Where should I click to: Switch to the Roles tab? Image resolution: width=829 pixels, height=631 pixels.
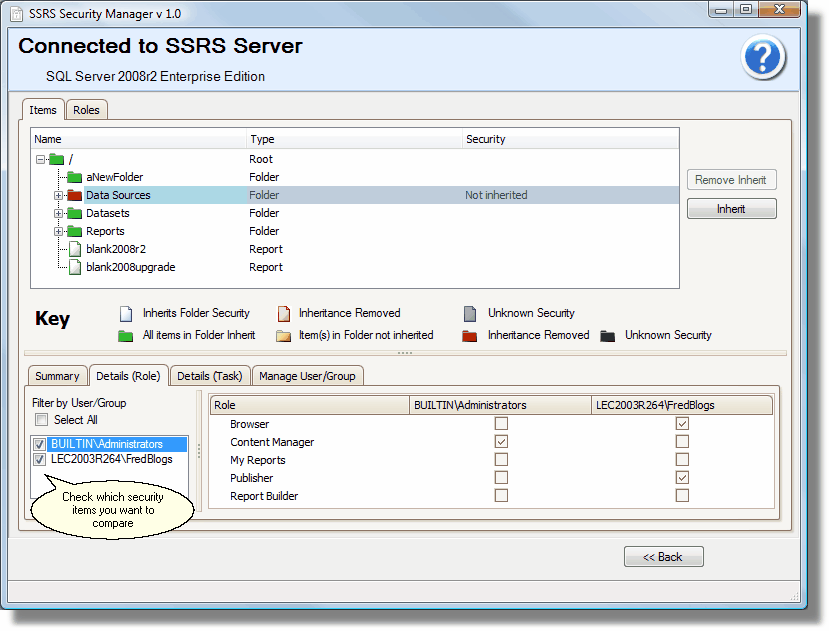point(86,110)
